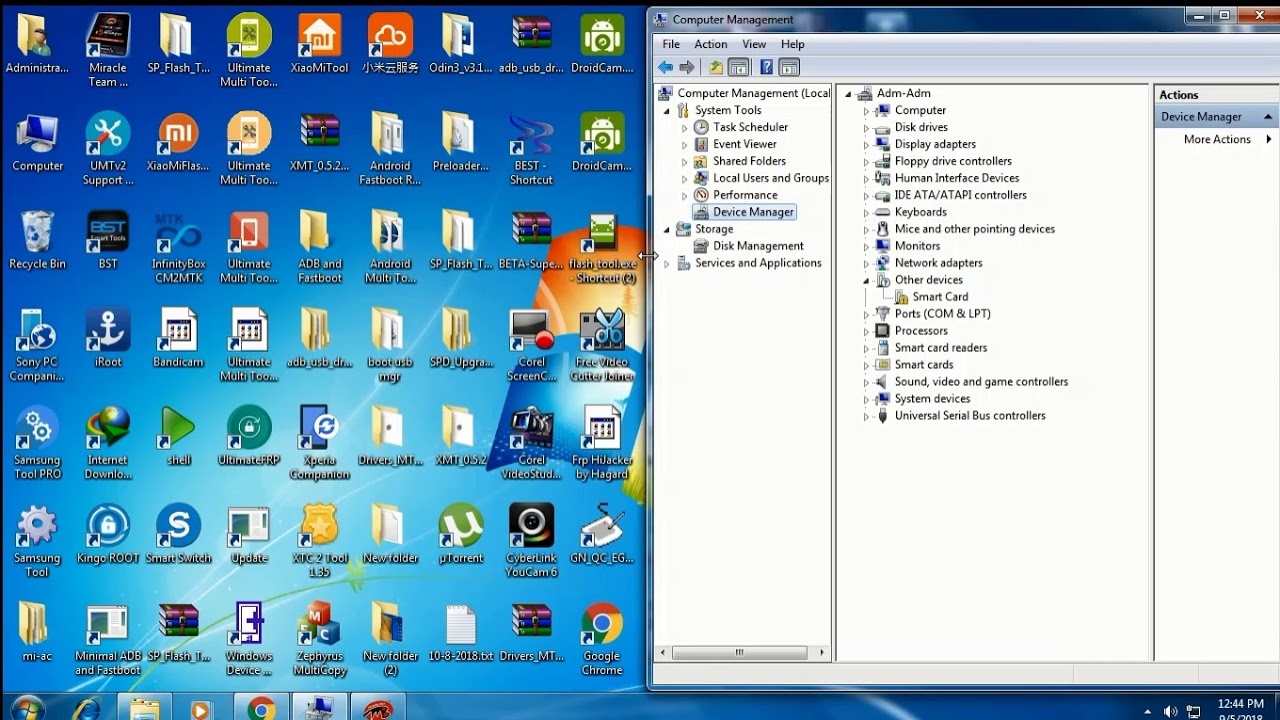This screenshot has width=1280, height=720.
Task: Select Event Viewer in tree
Action: pyautogui.click(x=744, y=144)
